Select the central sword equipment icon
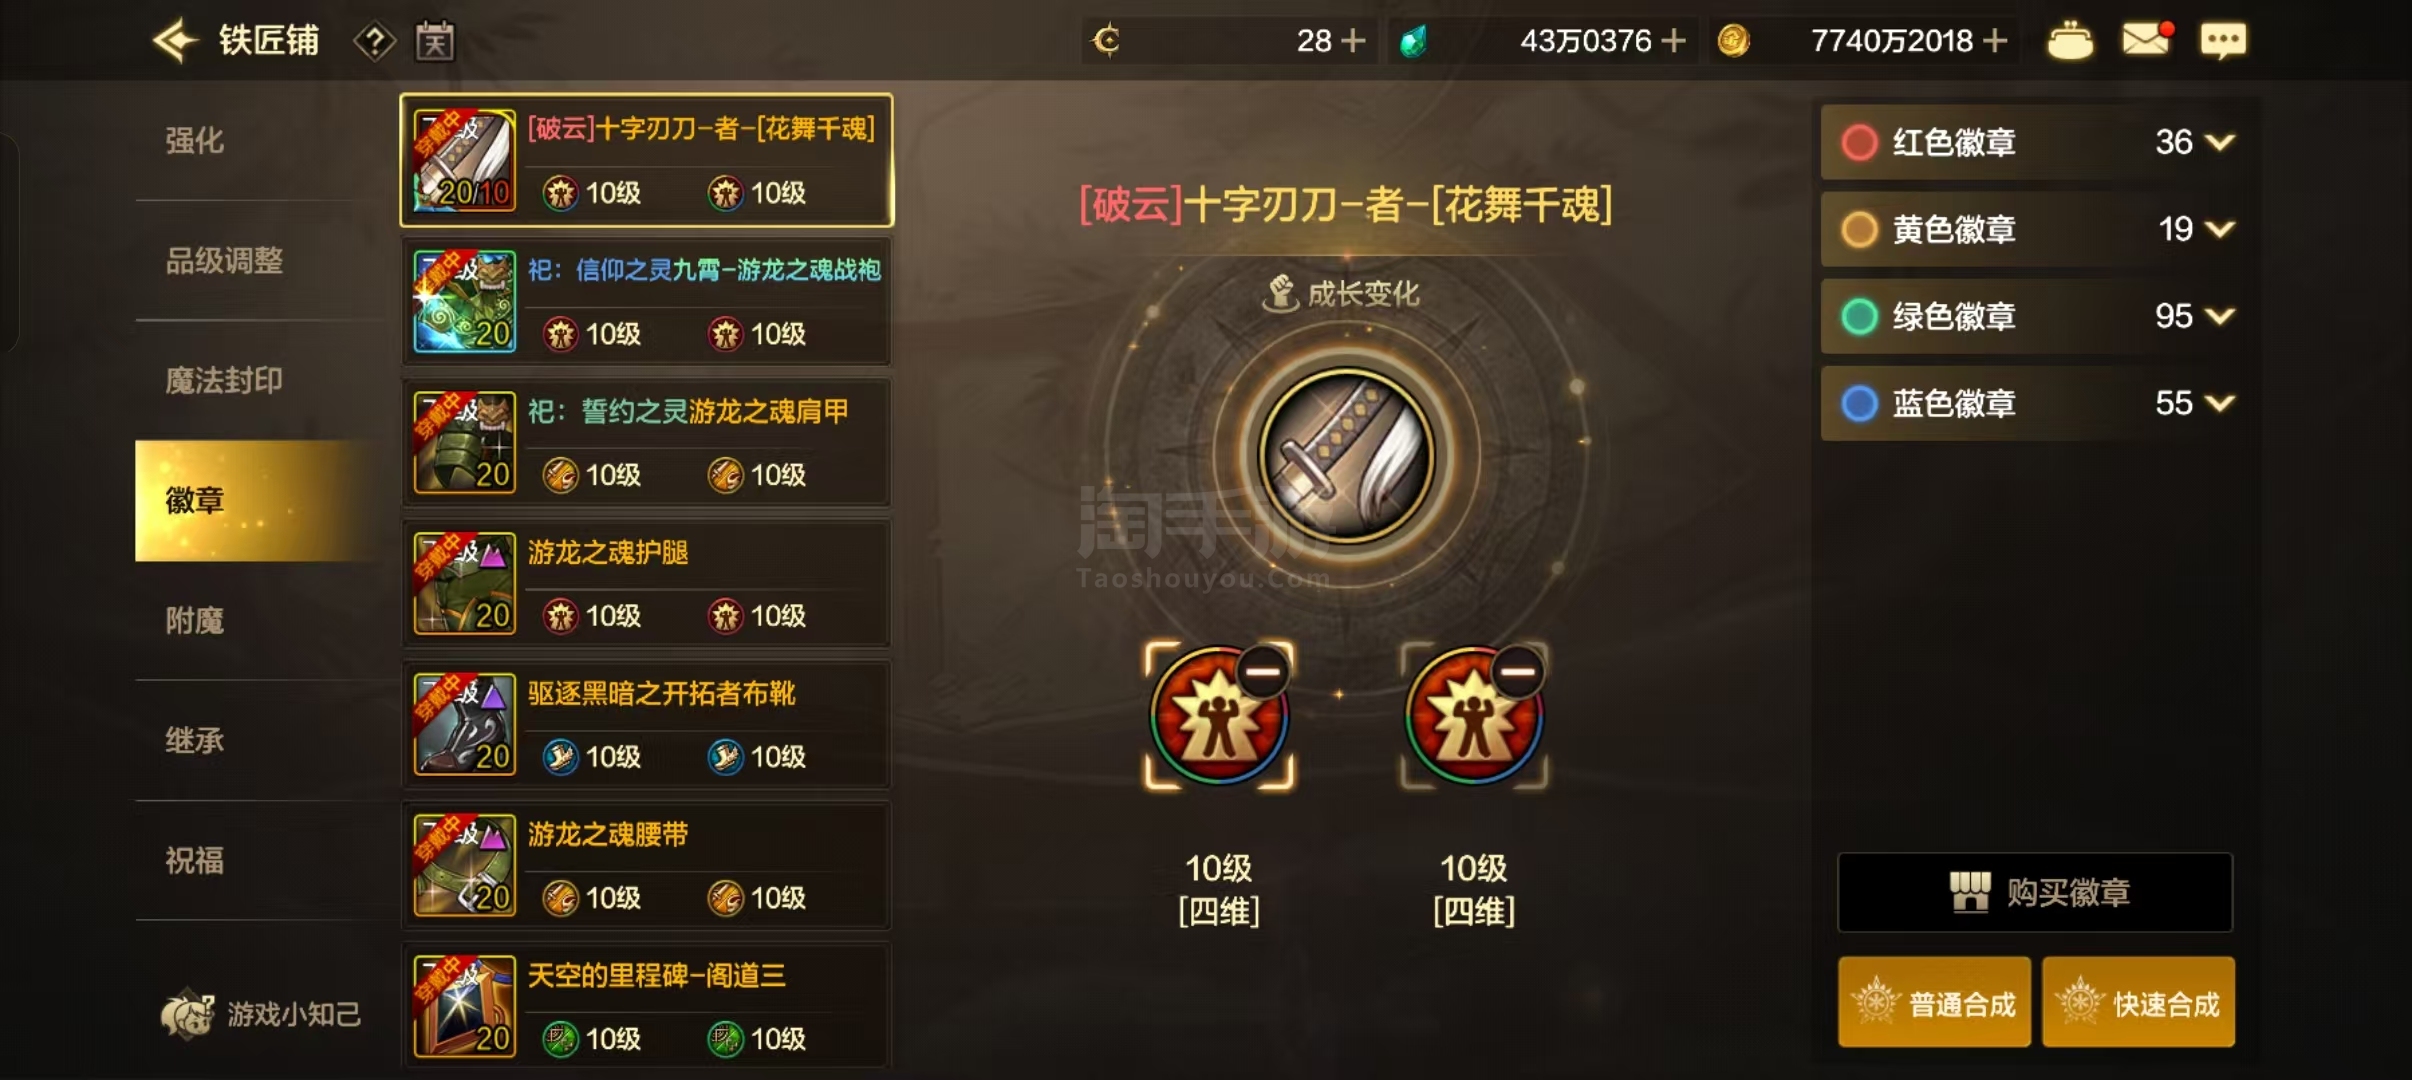The image size is (2412, 1080). click(x=1347, y=456)
